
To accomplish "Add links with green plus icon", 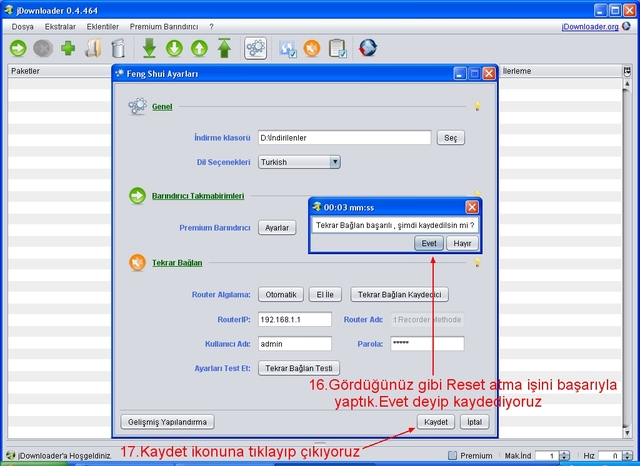I will [x=68, y=48].
